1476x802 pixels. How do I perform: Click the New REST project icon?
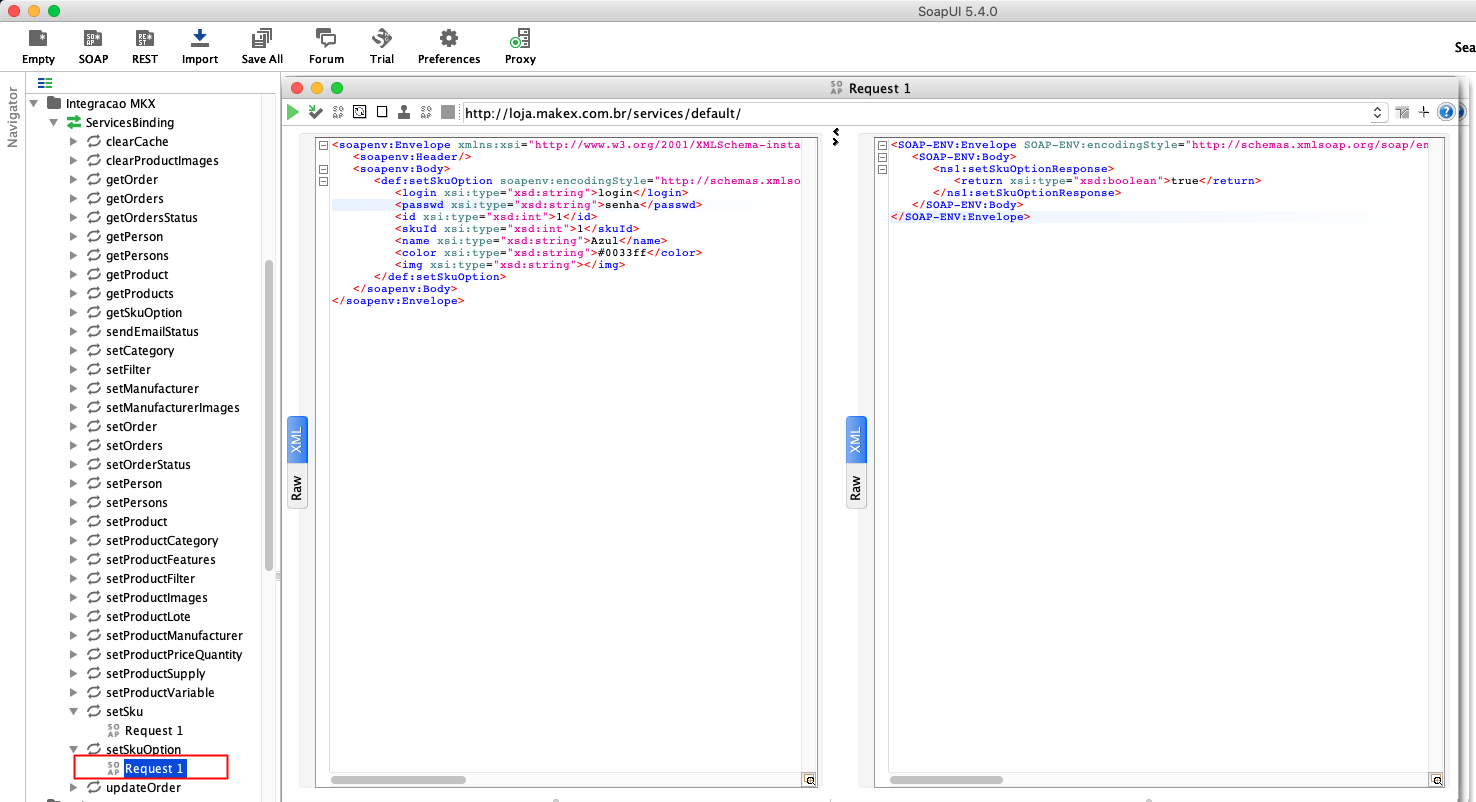click(145, 45)
